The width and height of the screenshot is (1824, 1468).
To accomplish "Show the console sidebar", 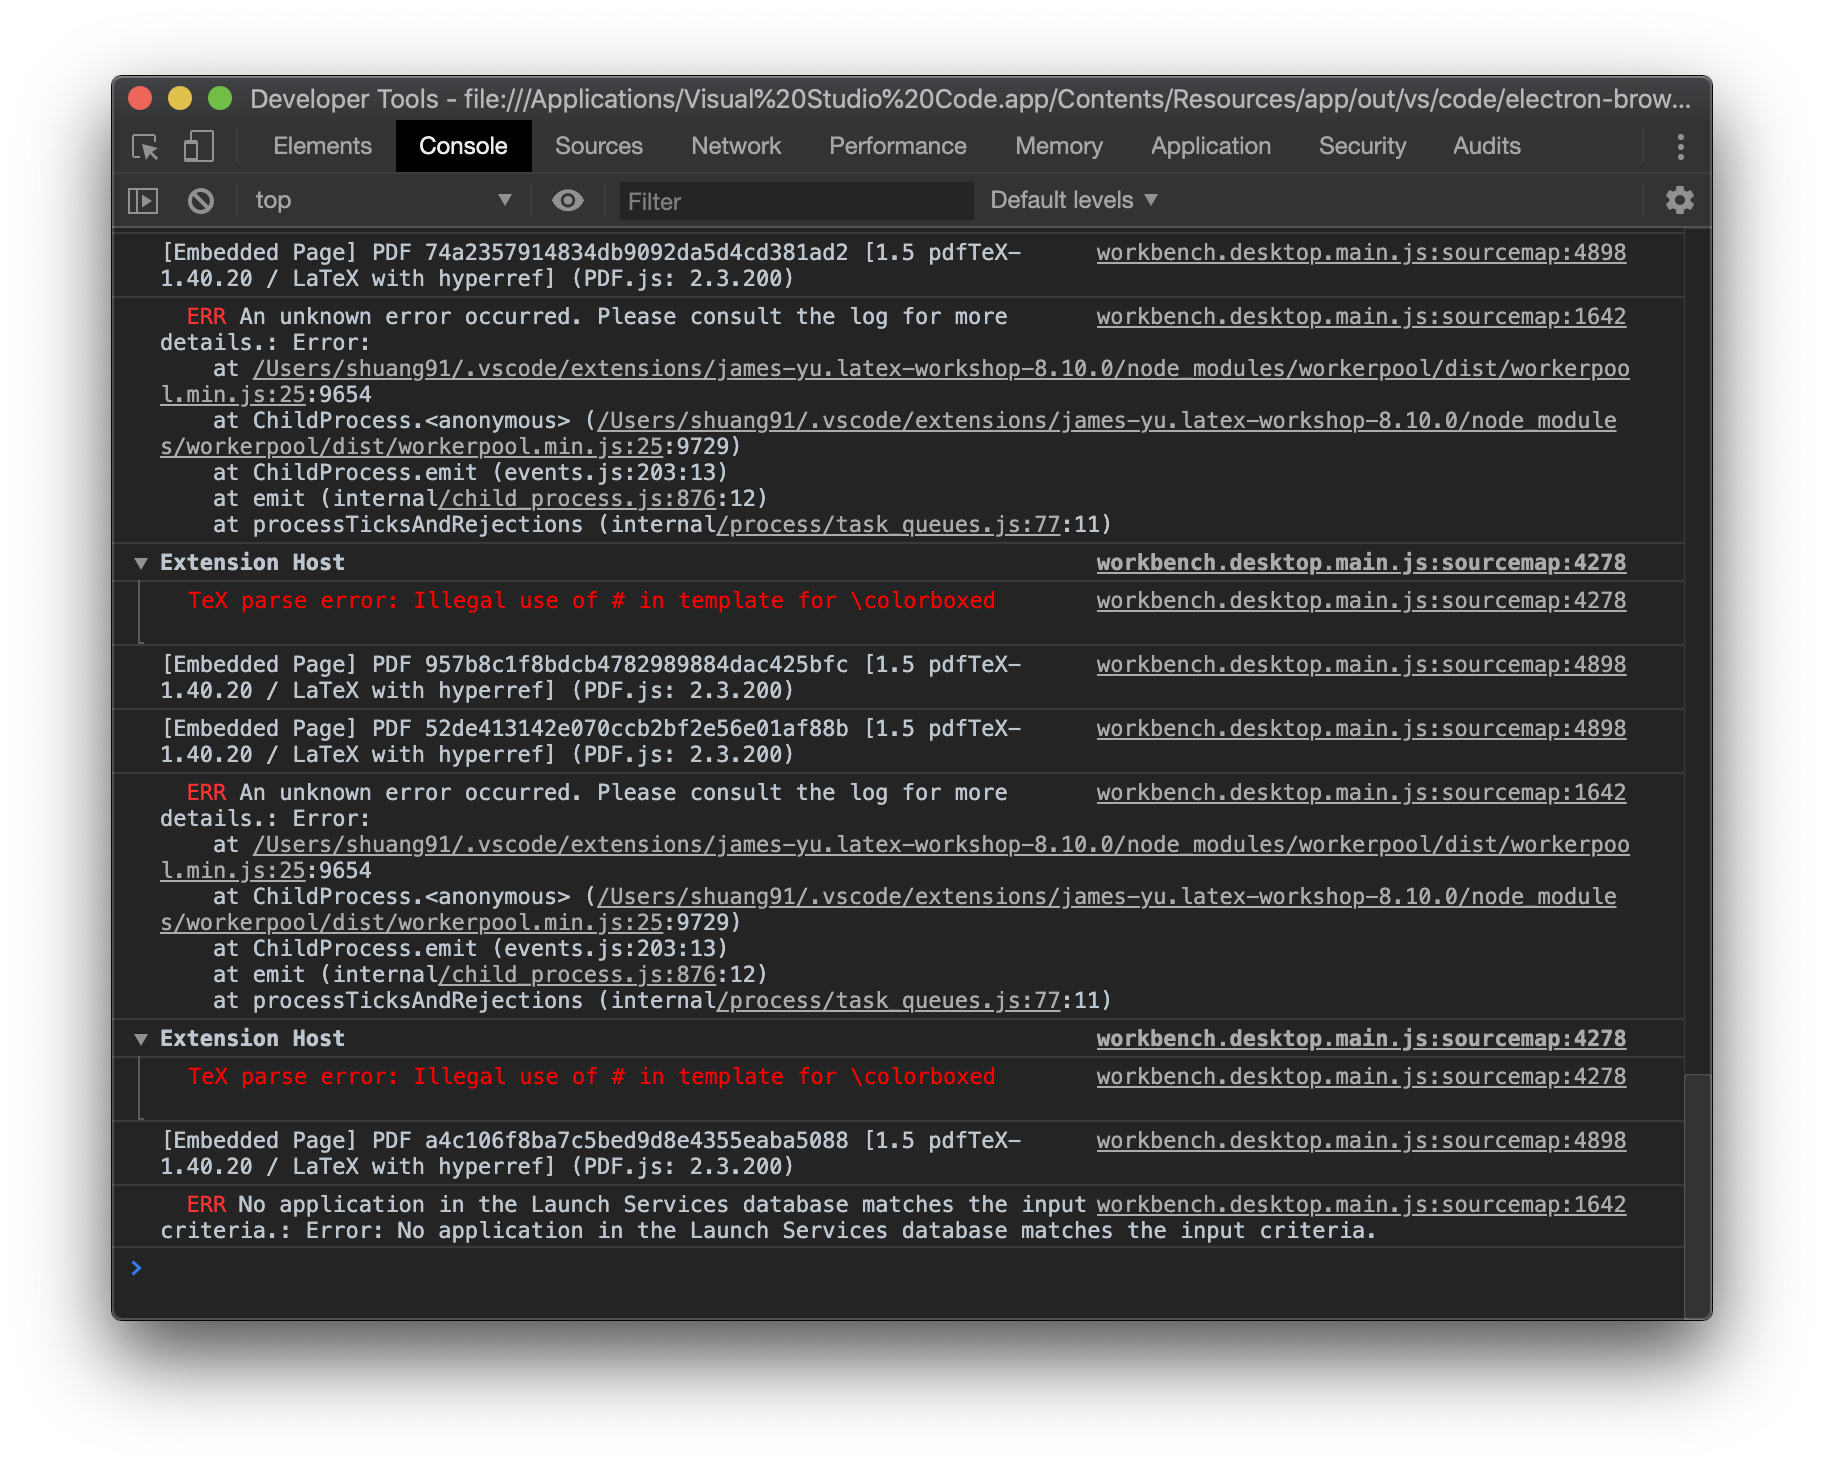I will 142,200.
